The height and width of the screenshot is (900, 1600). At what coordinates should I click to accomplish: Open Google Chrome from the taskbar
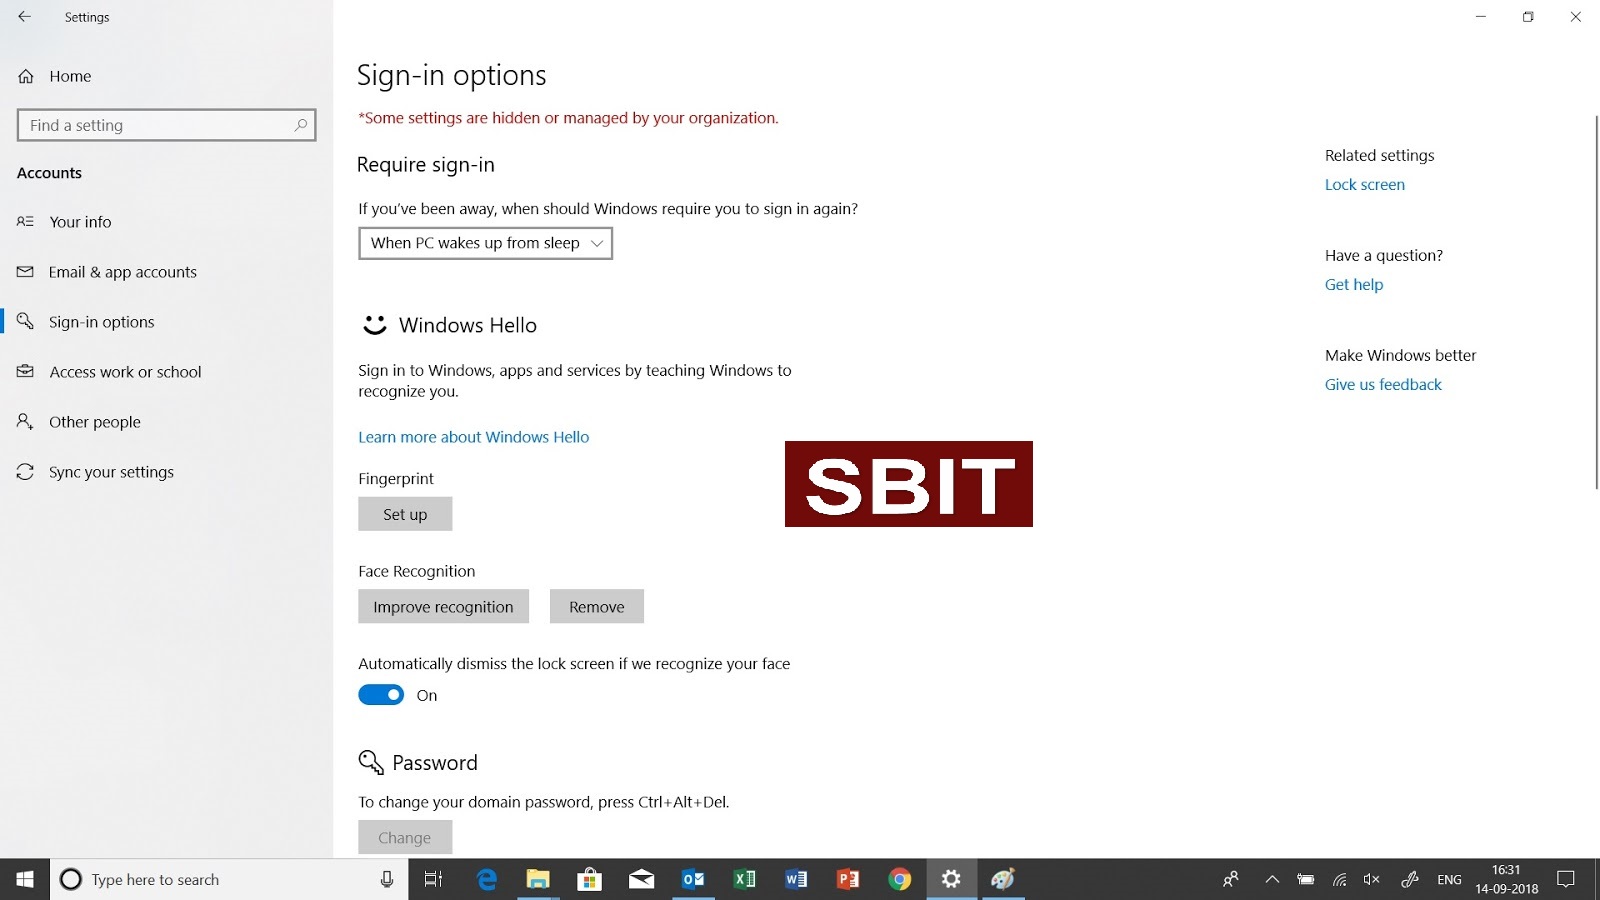[x=900, y=880]
